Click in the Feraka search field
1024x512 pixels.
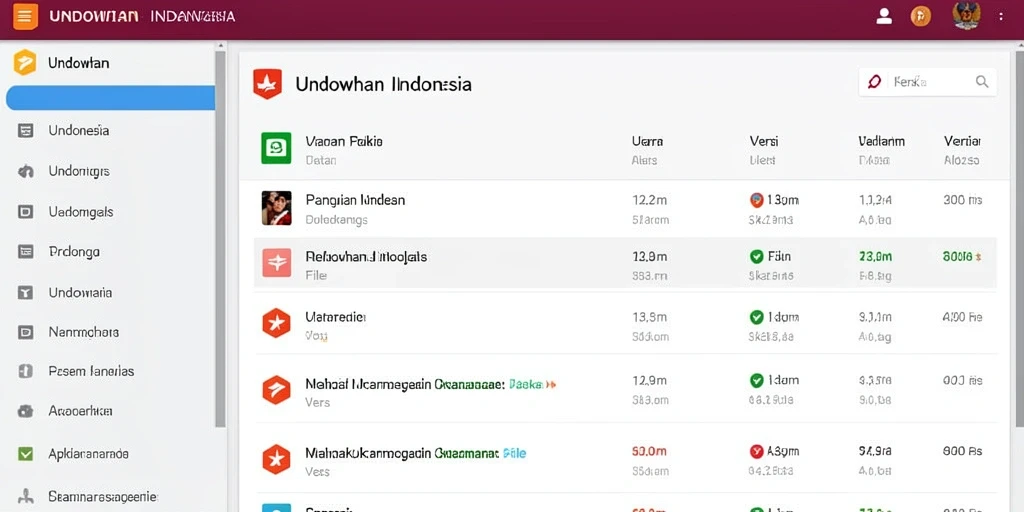pos(927,82)
